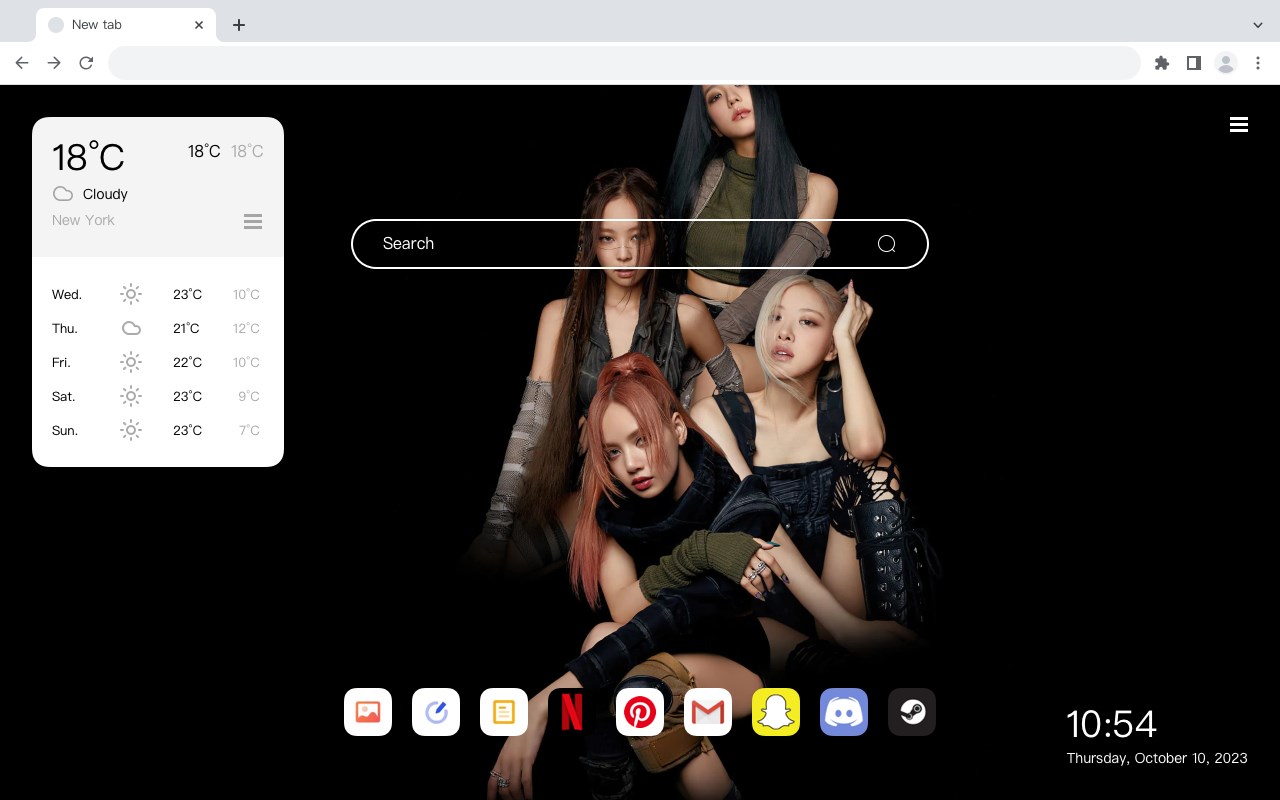The width and height of the screenshot is (1280, 800).
Task: Click the New York location label
Action: coord(83,220)
